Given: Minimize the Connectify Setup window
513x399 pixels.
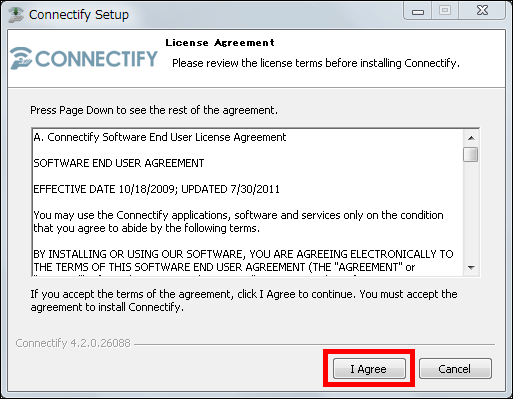Looking at the screenshot, I should (418, 11).
